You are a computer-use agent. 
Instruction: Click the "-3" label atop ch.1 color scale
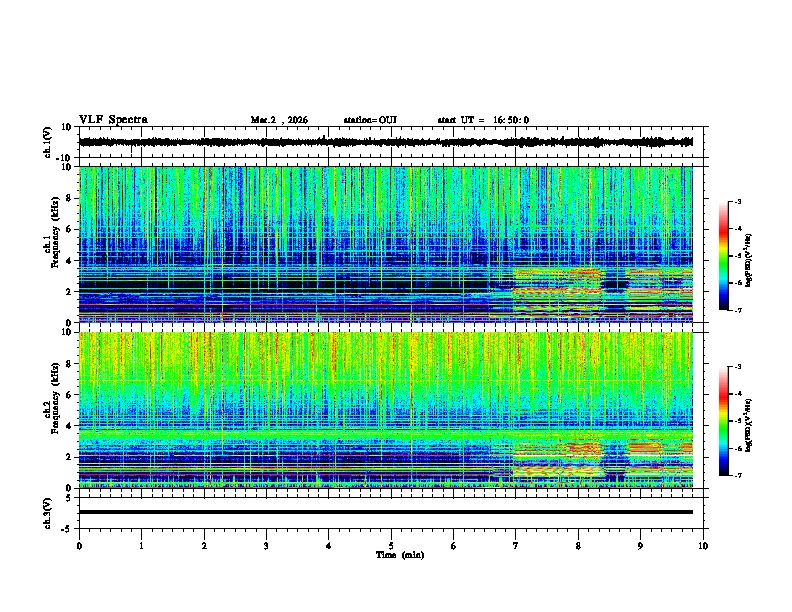point(737,201)
